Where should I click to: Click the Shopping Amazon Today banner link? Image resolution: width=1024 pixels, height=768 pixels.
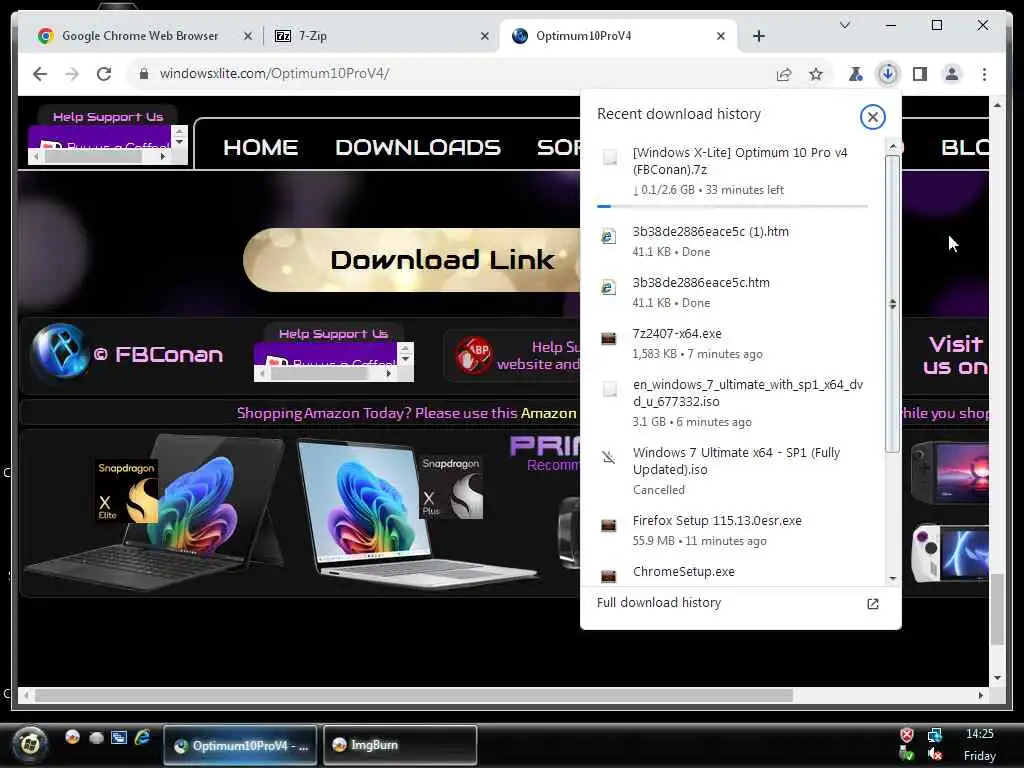406,413
